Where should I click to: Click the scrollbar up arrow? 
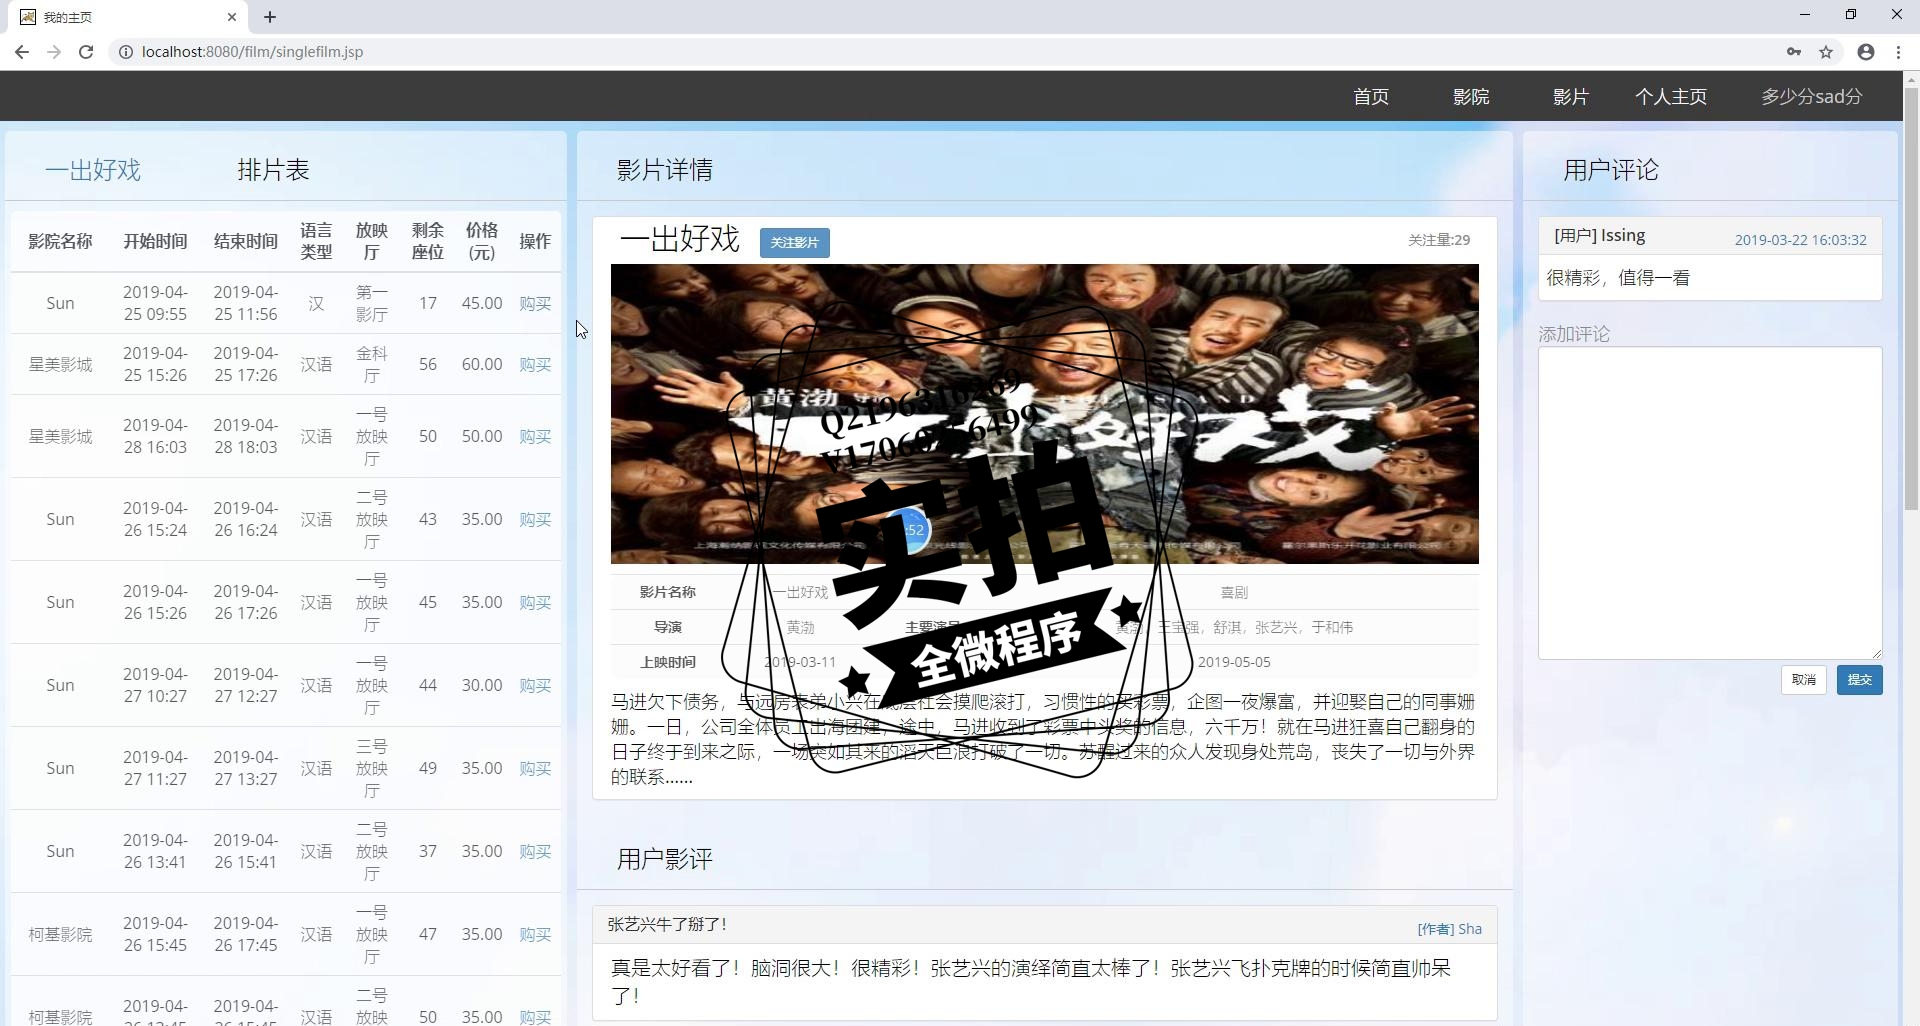[x=1911, y=79]
